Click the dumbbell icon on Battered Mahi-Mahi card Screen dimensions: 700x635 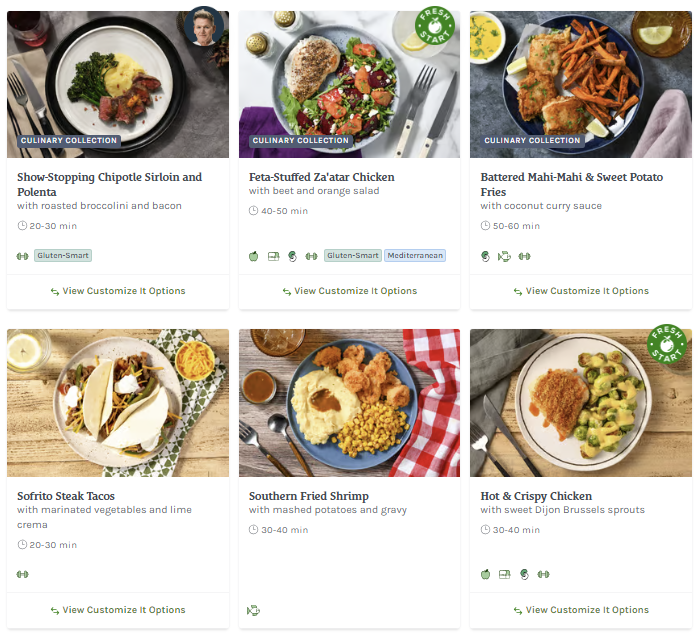pyautogui.click(x=525, y=256)
